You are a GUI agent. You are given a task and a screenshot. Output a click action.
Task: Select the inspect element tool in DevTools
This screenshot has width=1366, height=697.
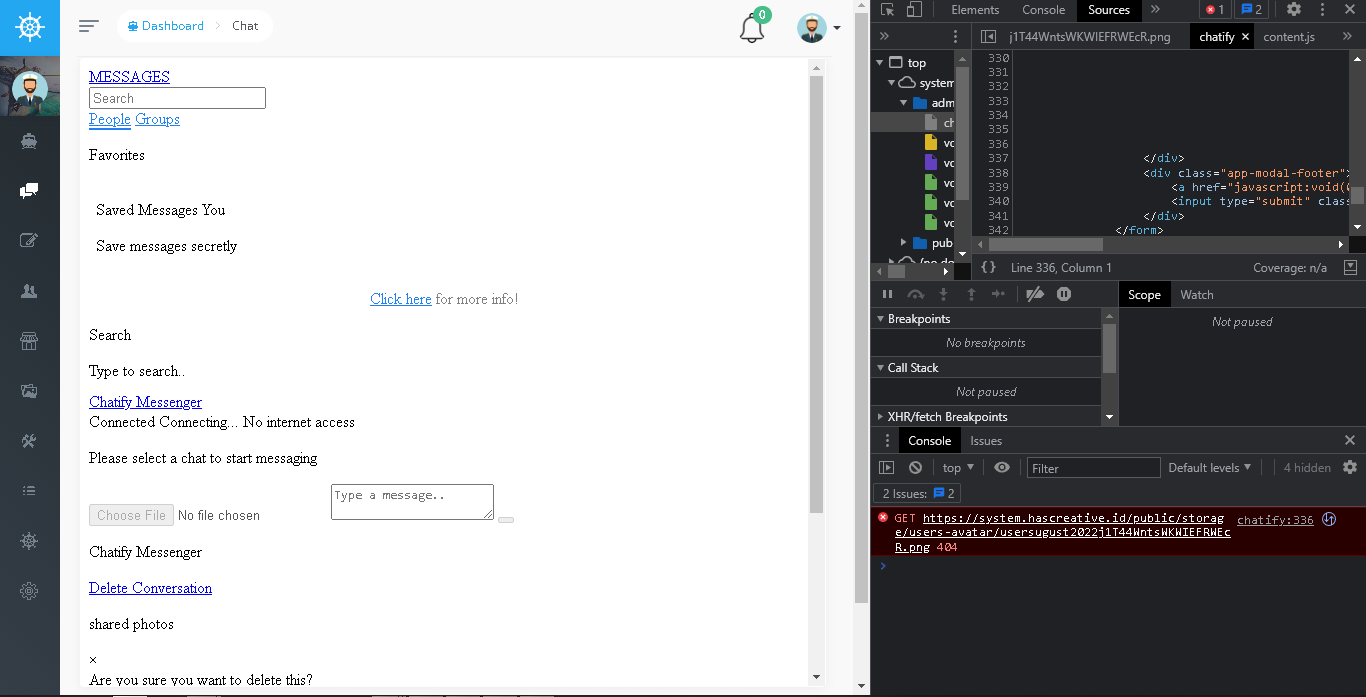coord(885,9)
